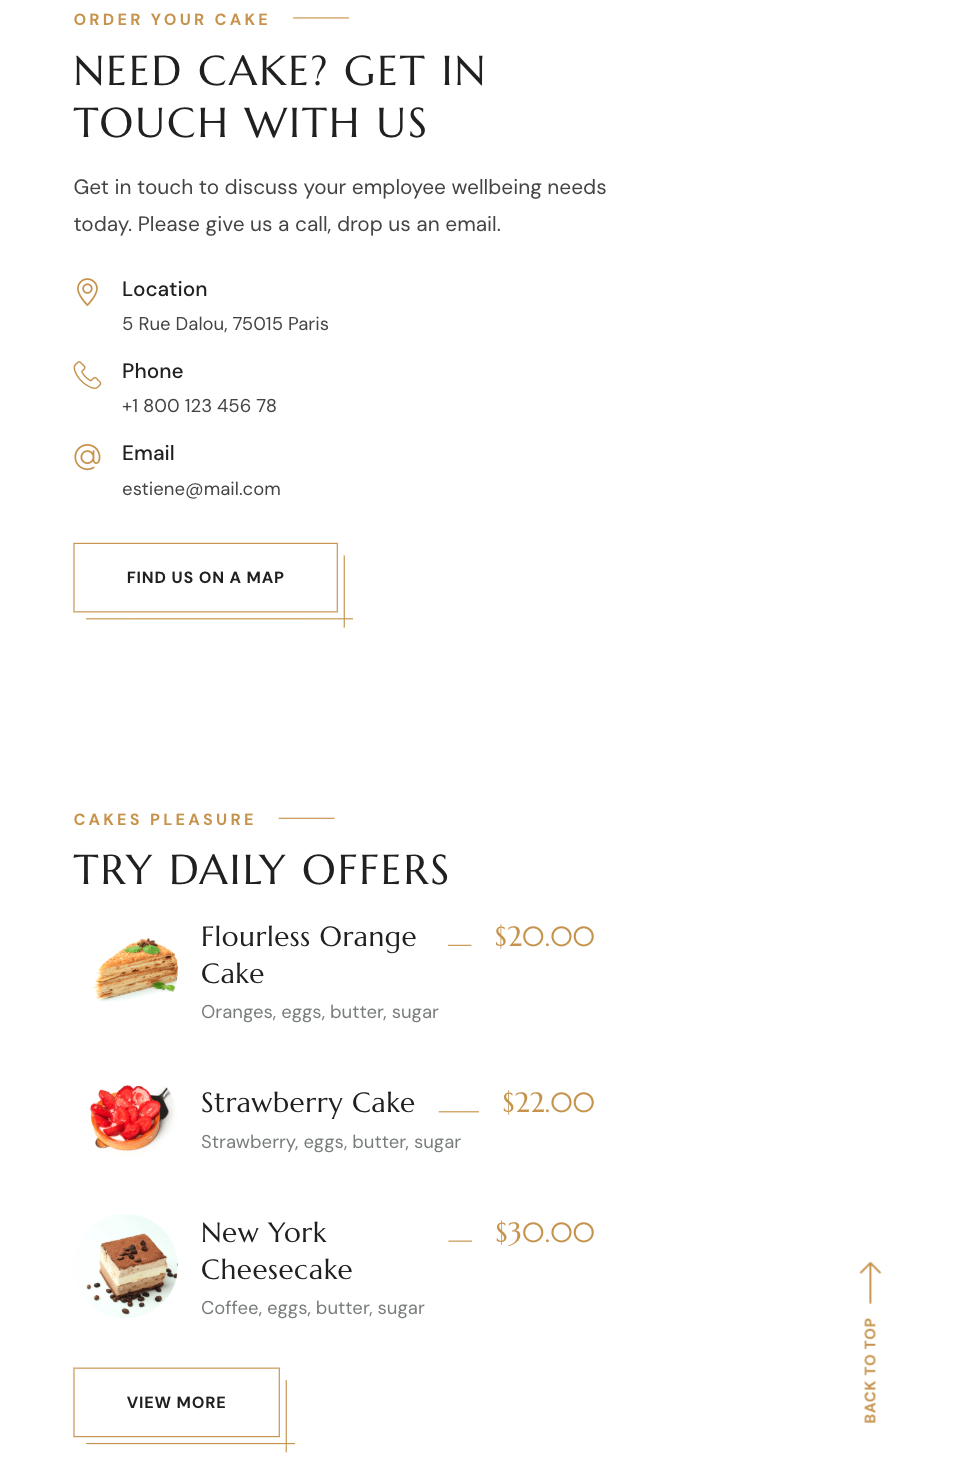The image size is (968, 1464).
Task: Click the Try Daily Offers heading
Action: 261,870
